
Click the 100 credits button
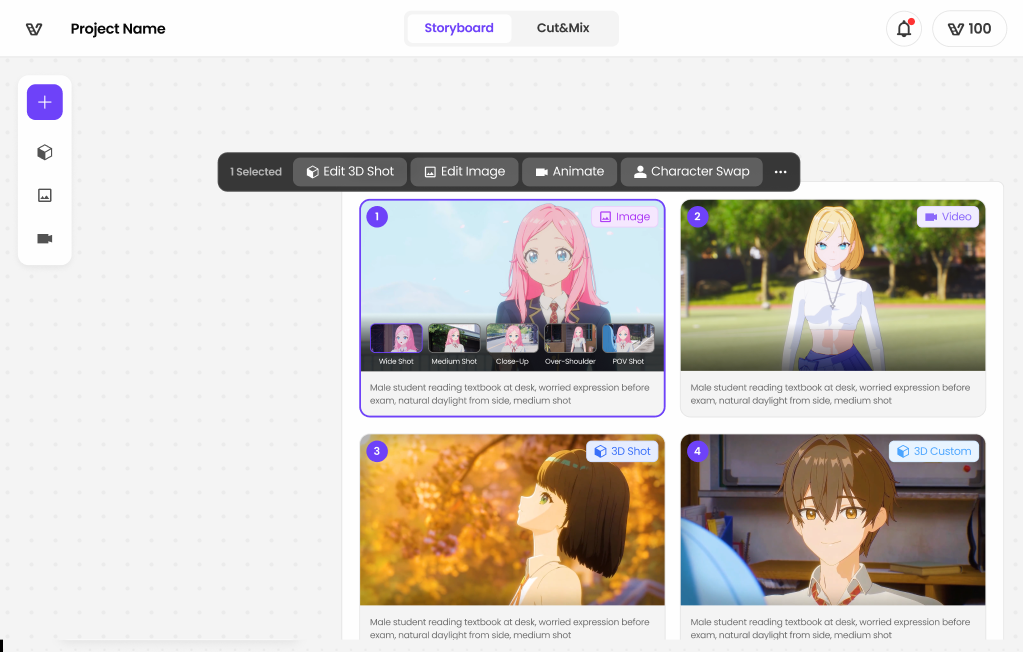968,28
